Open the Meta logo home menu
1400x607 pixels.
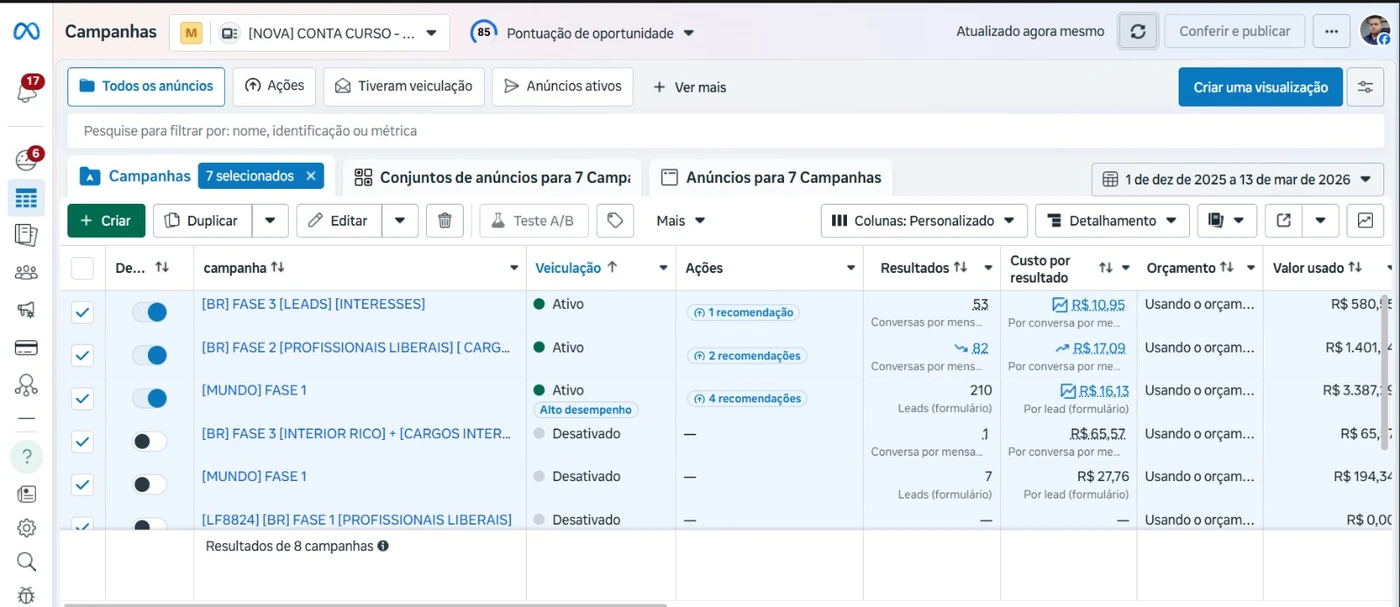tap(26, 32)
